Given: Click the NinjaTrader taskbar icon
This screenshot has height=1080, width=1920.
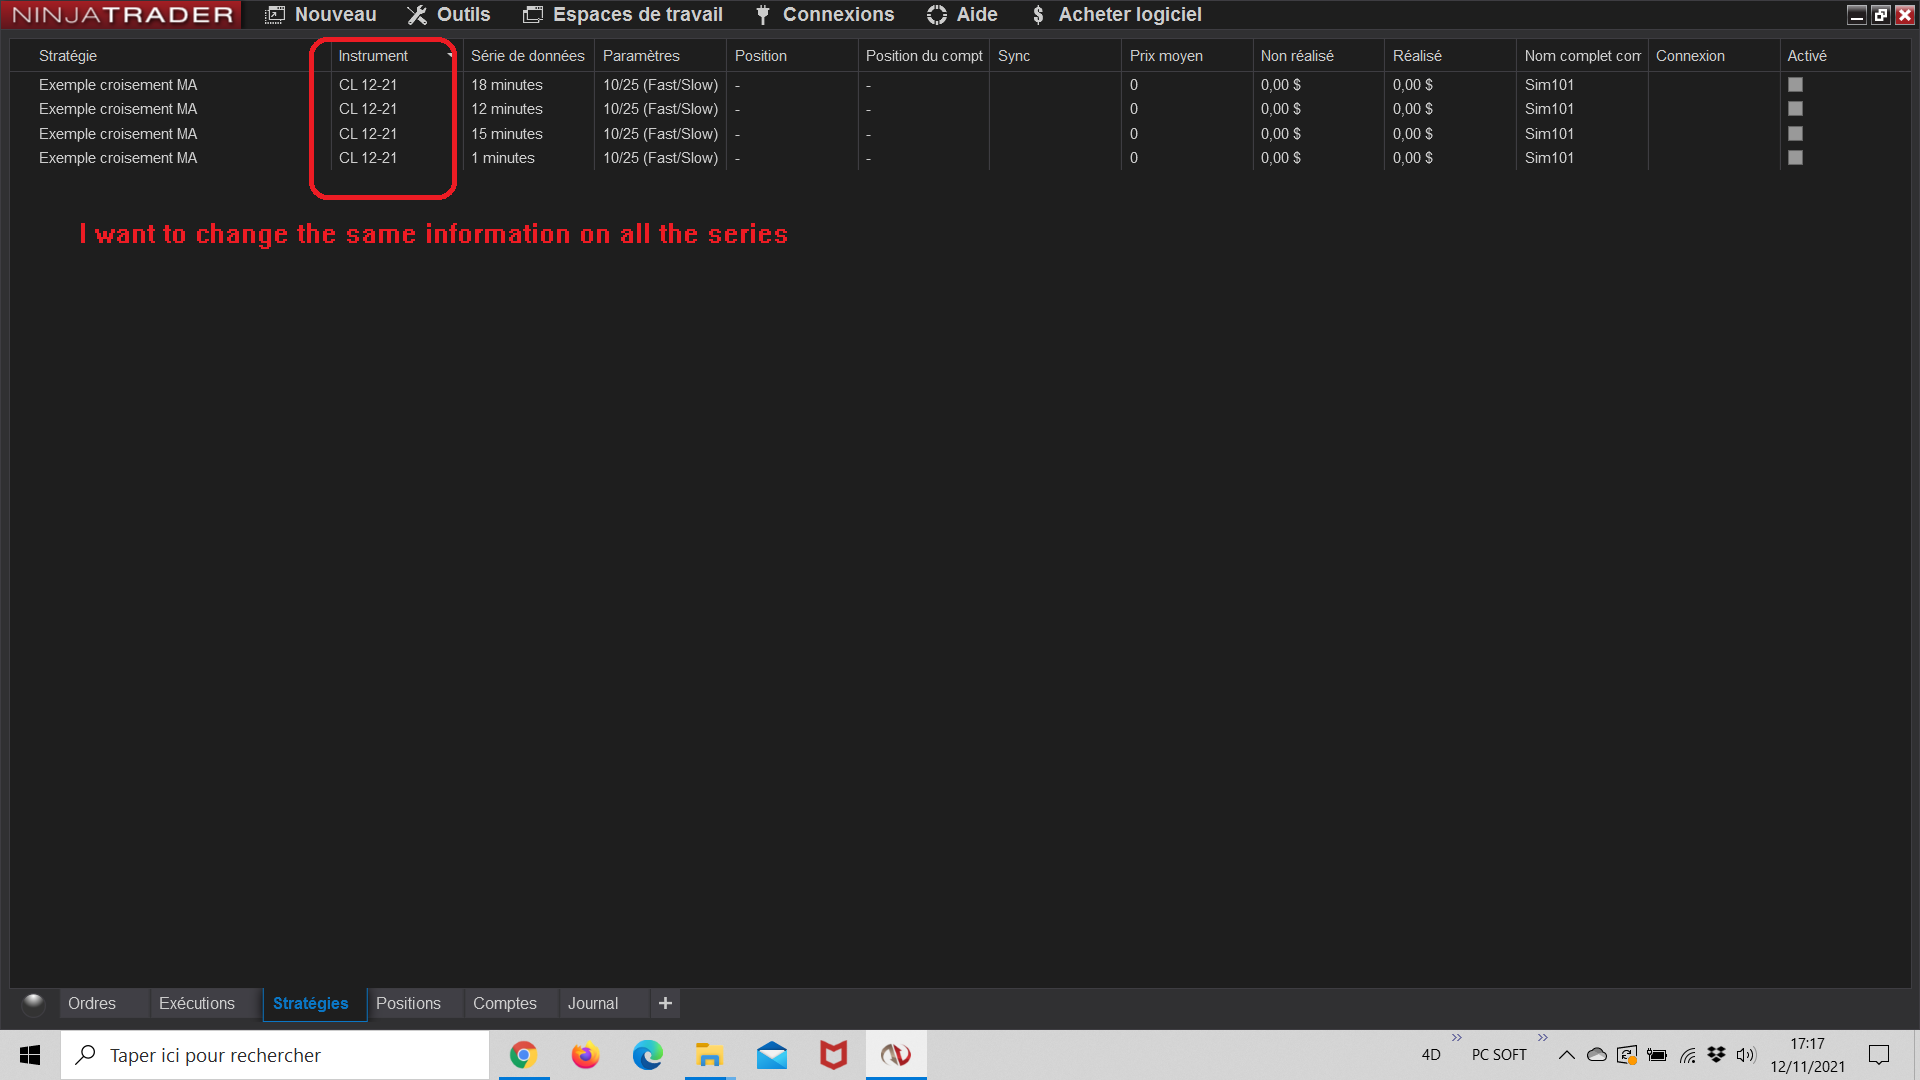Looking at the screenshot, I should [x=896, y=1055].
